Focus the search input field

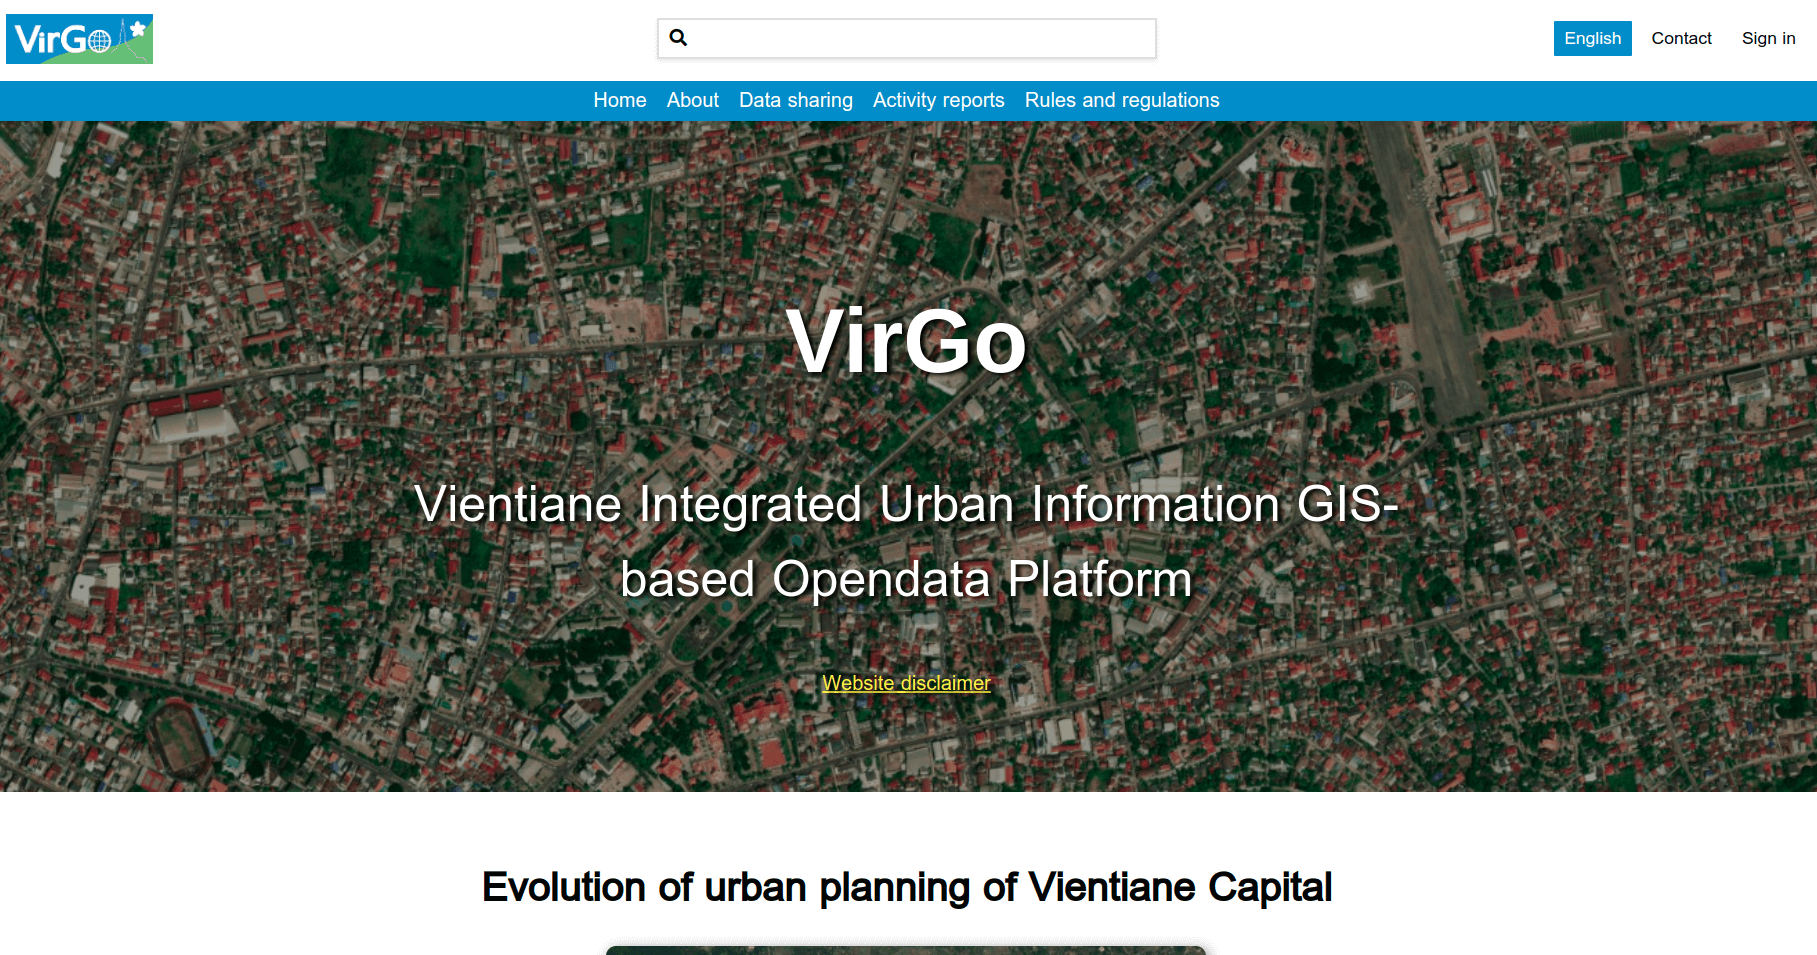pos(907,38)
